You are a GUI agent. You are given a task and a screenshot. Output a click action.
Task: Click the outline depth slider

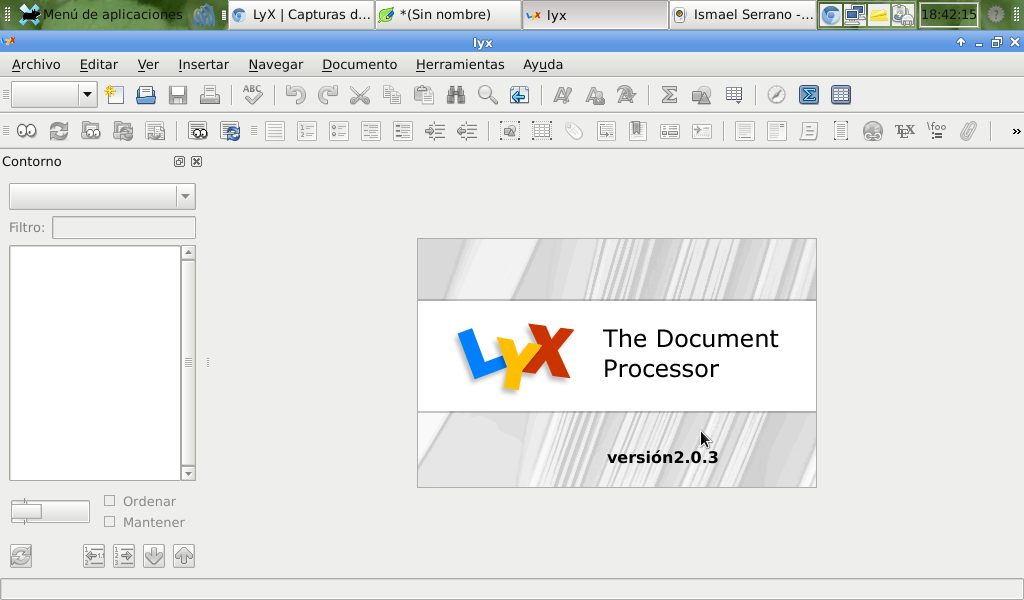(49, 512)
